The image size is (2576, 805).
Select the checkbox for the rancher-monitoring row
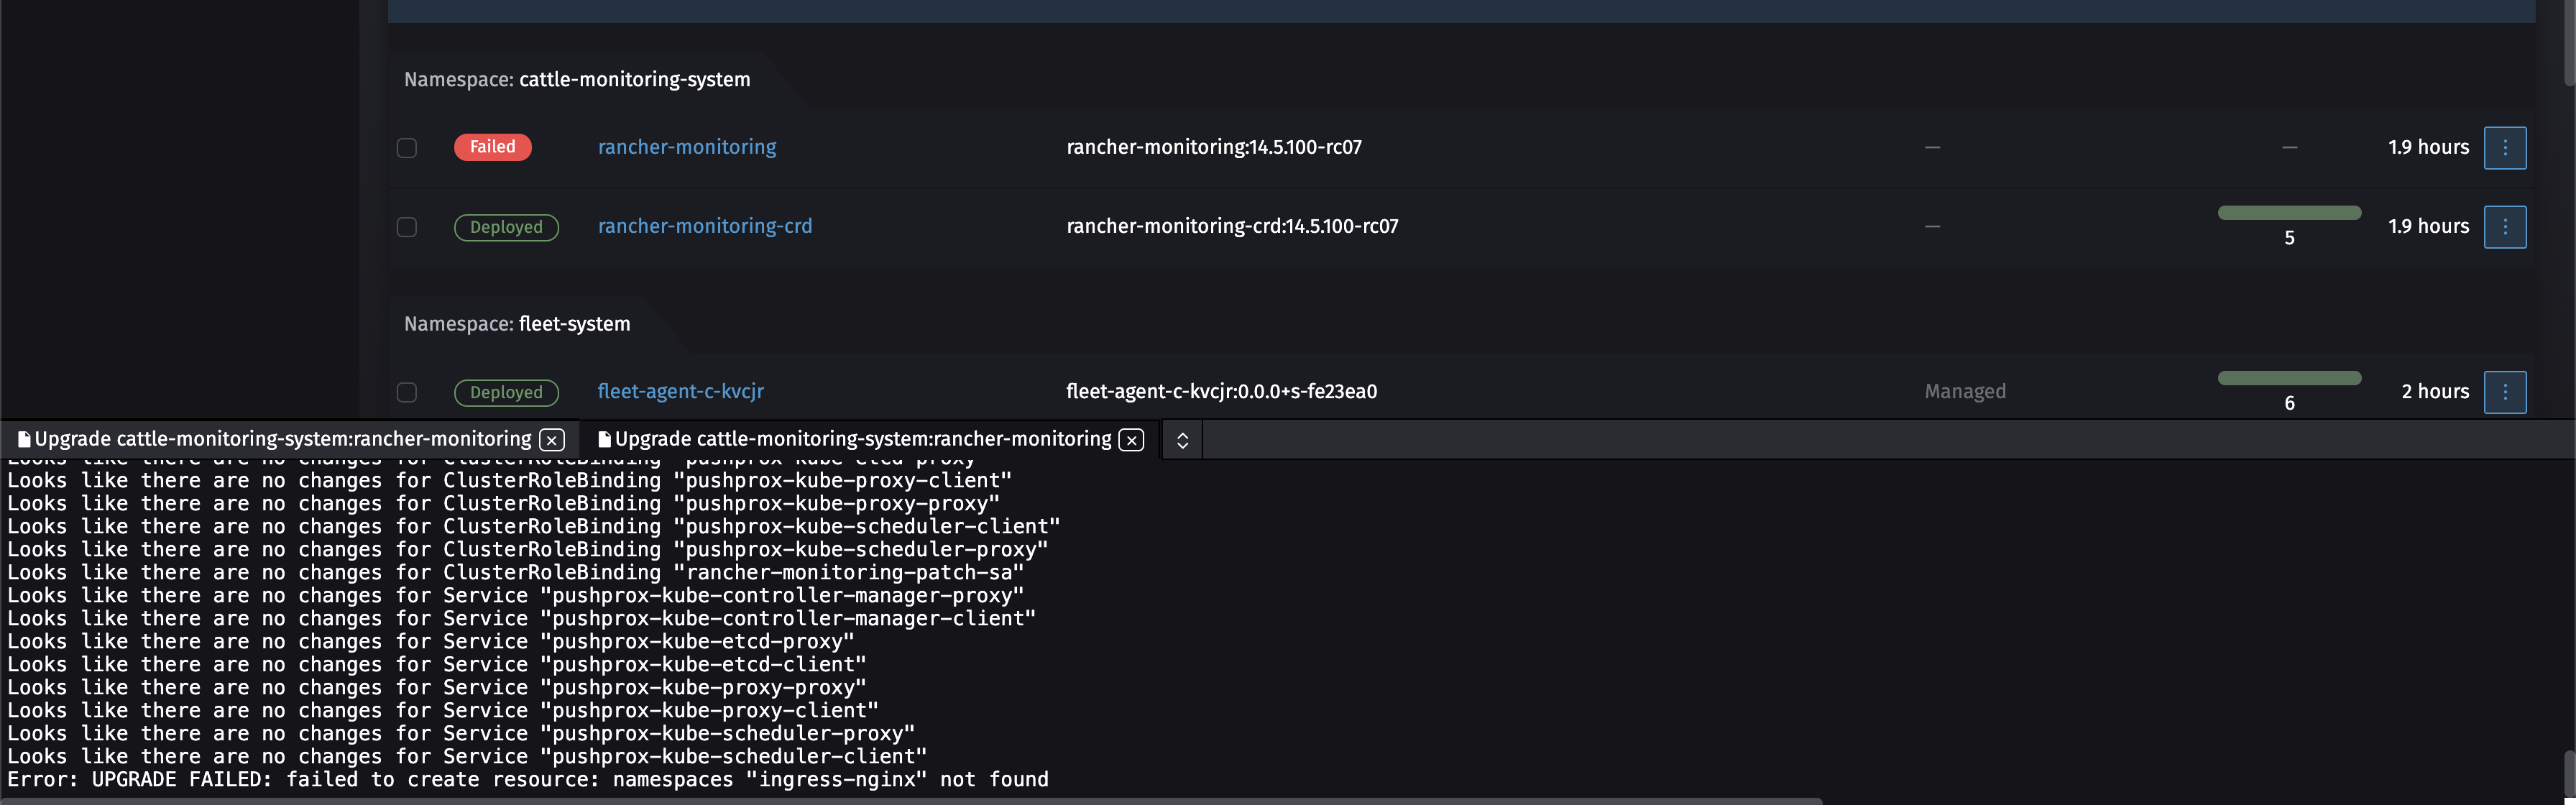pyautogui.click(x=407, y=147)
